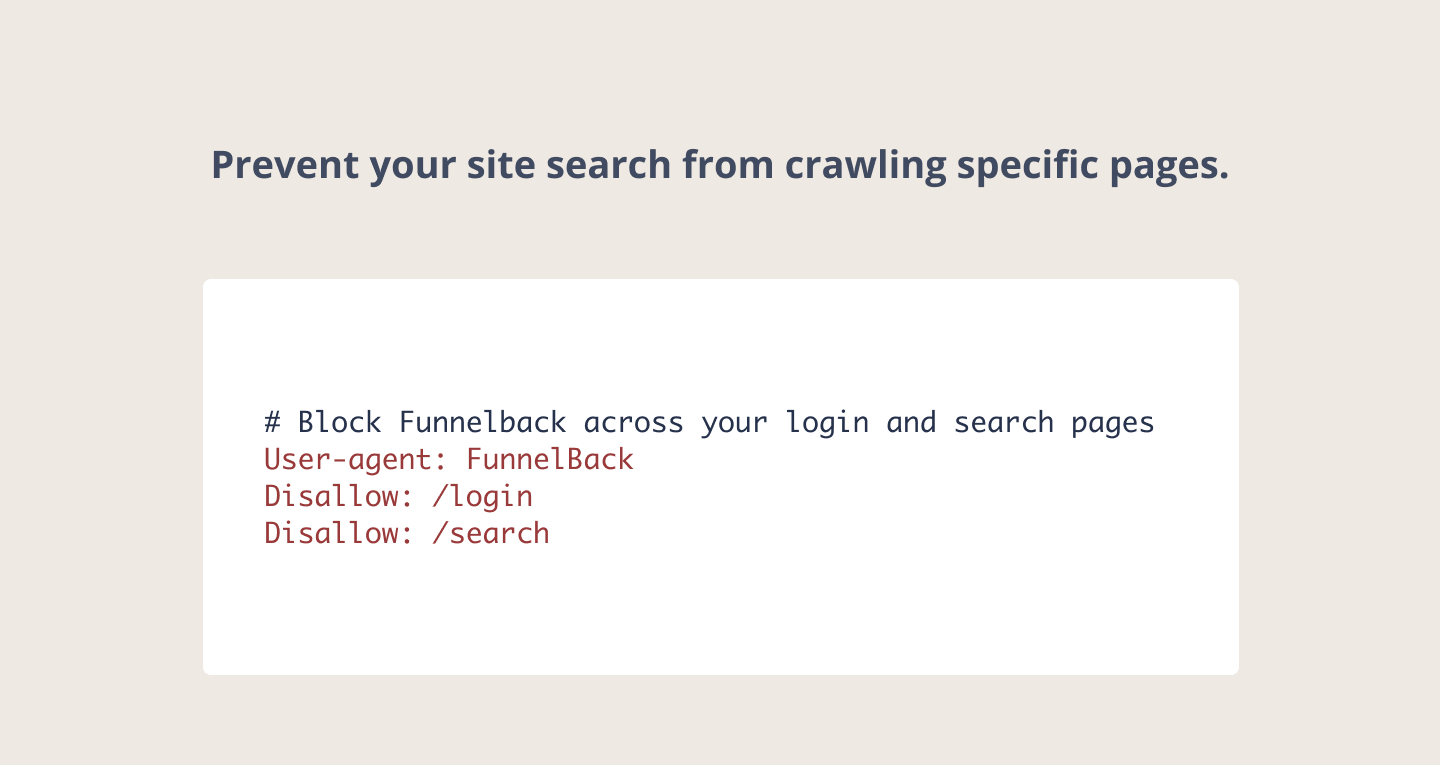The image size is (1440, 765).
Task: Click the first Disallow: label
Action: 339,496
